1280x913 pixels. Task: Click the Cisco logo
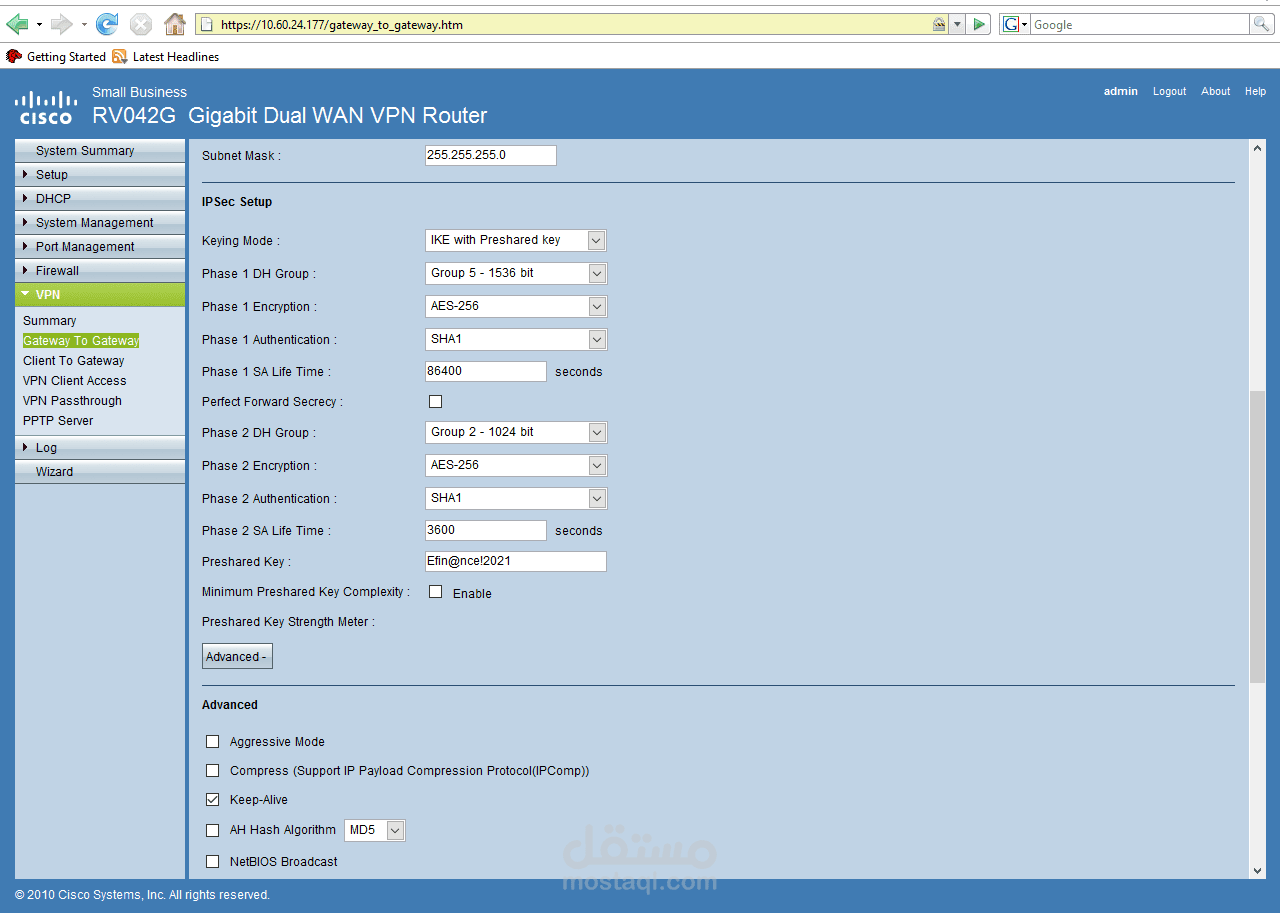click(46, 107)
